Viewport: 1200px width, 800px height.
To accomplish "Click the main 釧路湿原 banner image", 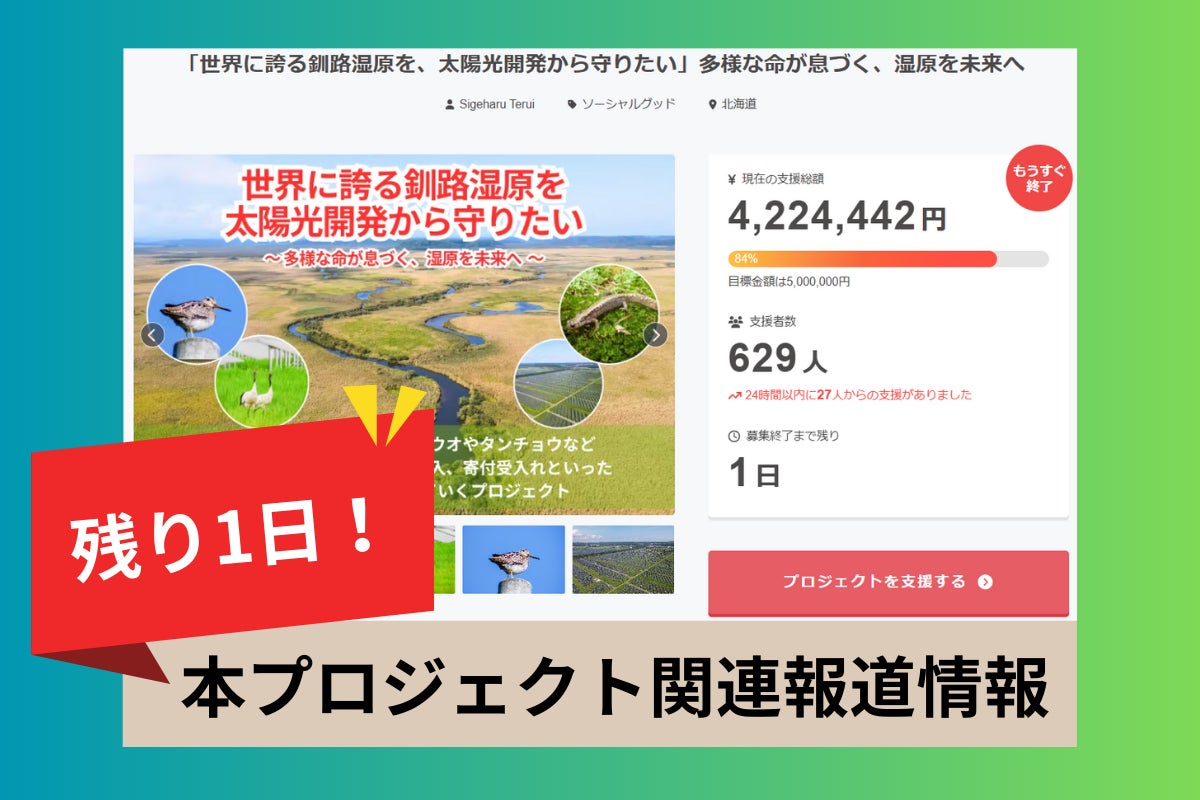I will (x=404, y=300).
